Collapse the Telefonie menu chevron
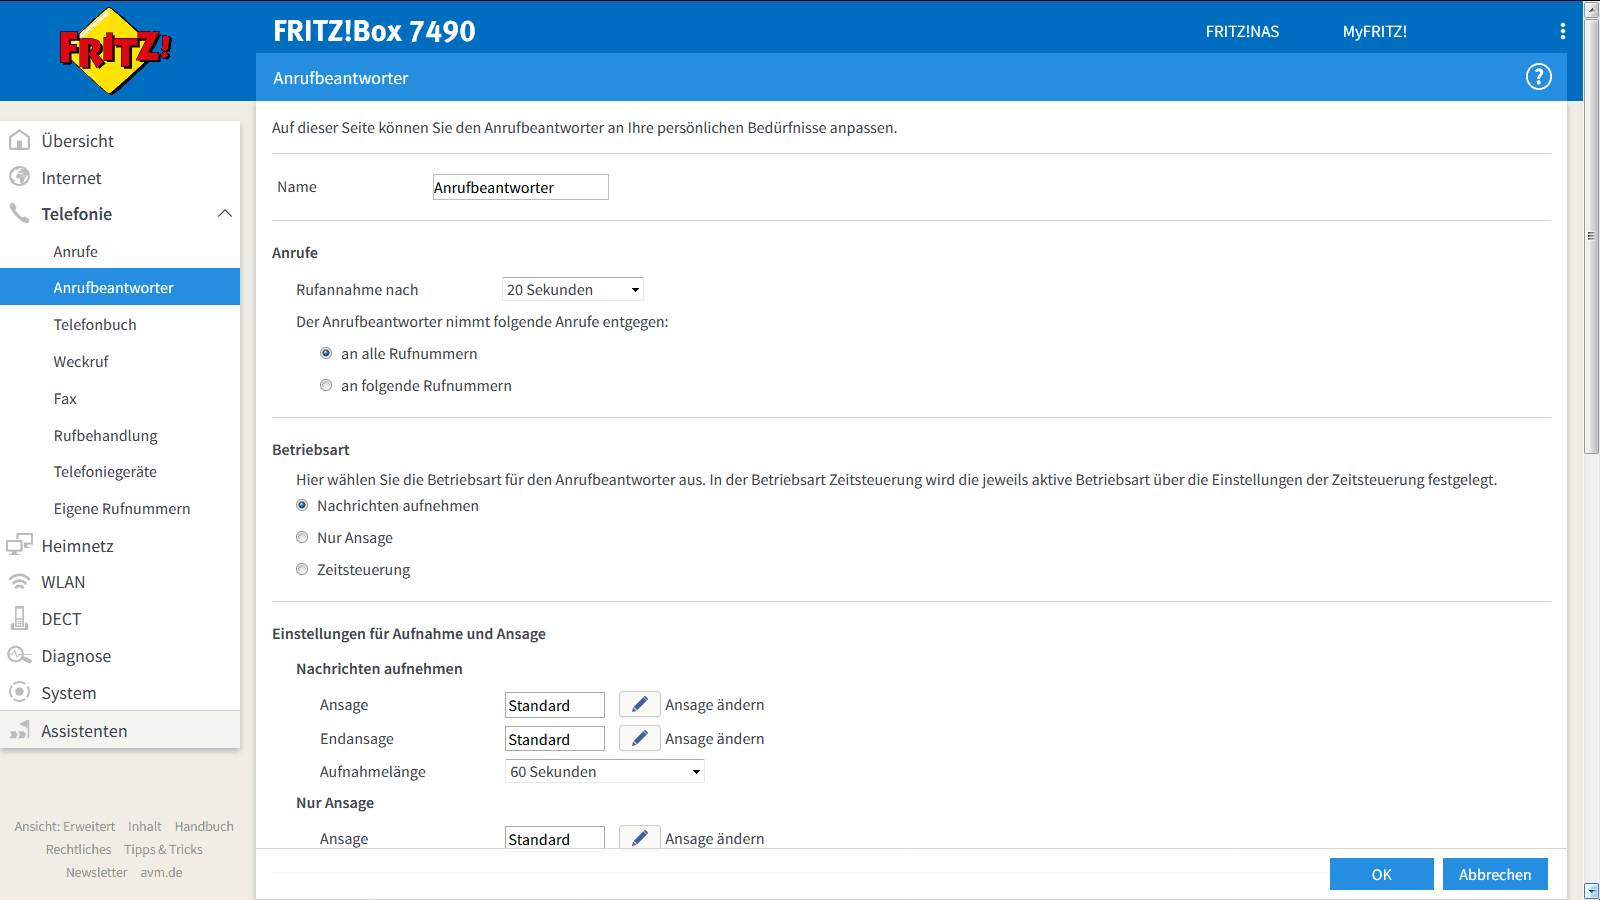 click(225, 213)
